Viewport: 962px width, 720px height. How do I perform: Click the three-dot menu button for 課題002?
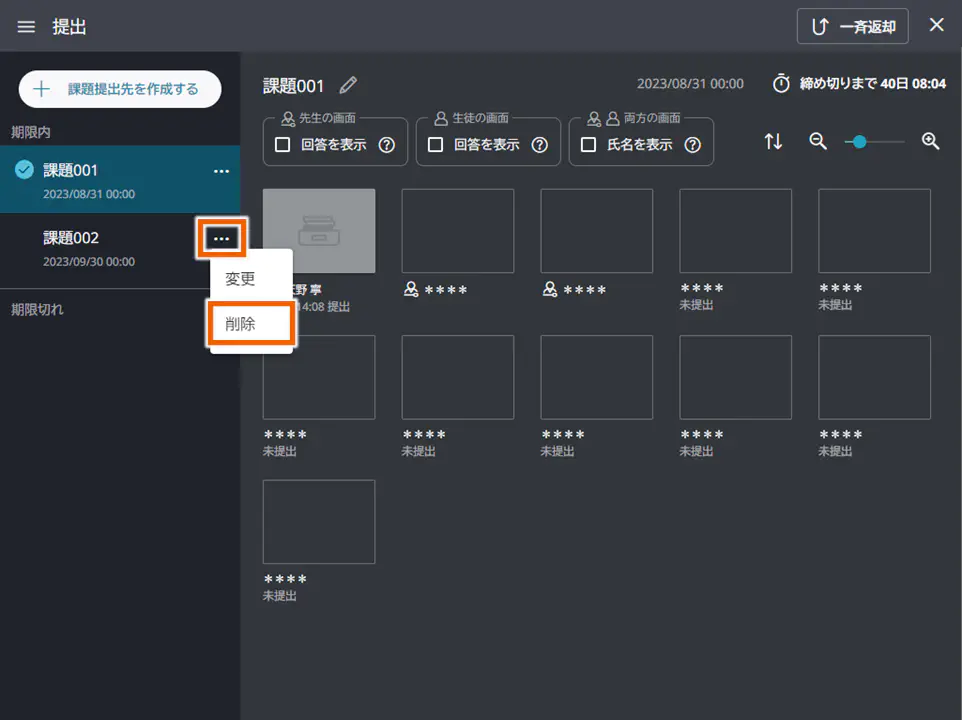(x=222, y=239)
